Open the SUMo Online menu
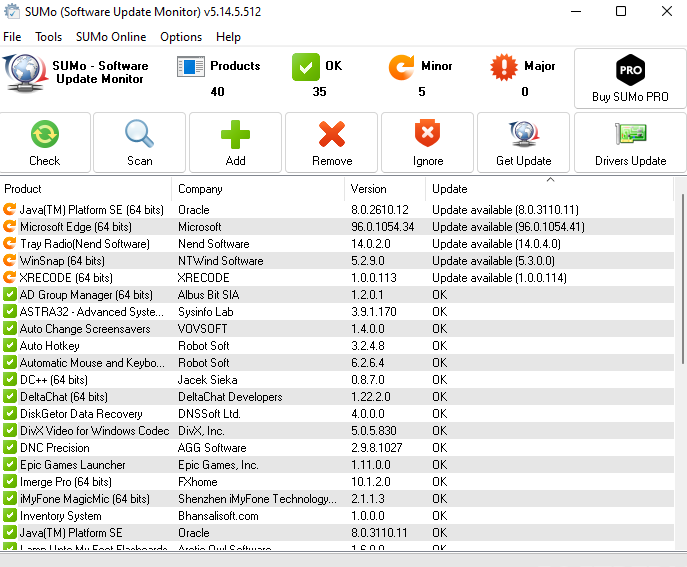This screenshot has height=567, width=687. click(111, 37)
